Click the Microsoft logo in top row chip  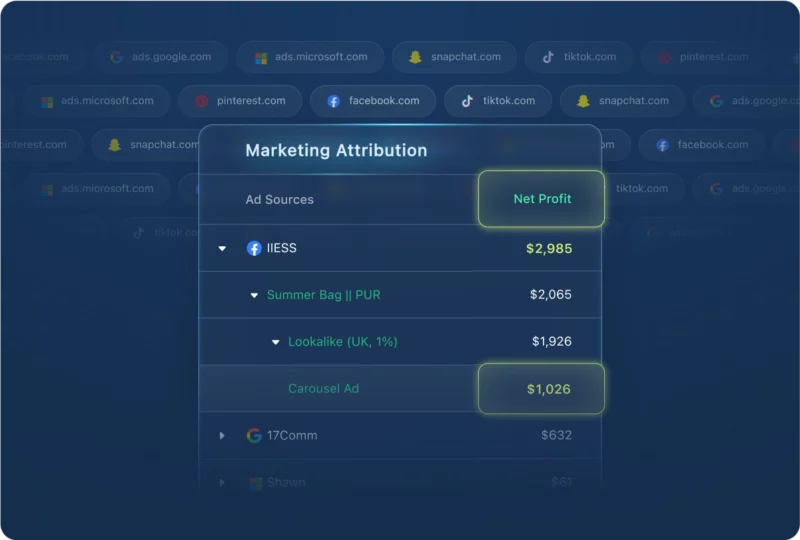point(260,57)
